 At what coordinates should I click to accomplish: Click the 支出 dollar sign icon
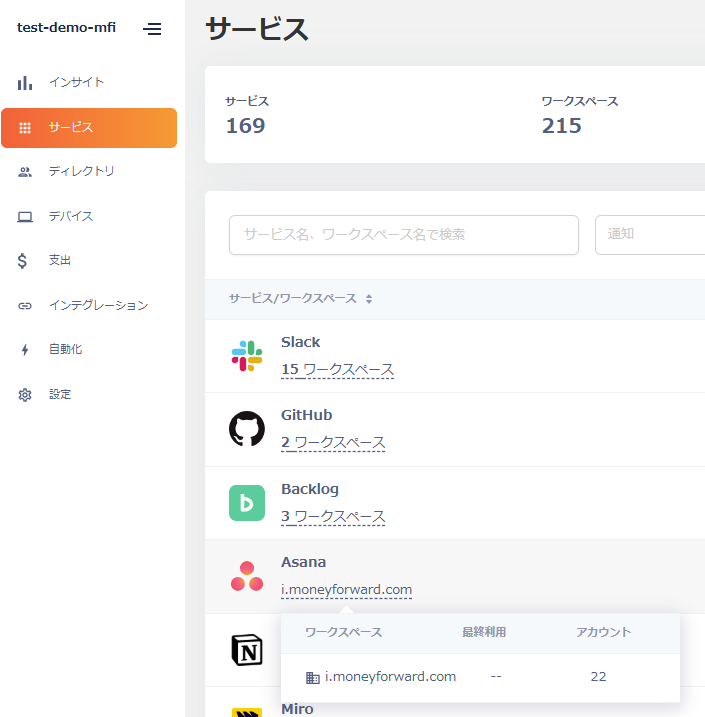(22, 261)
